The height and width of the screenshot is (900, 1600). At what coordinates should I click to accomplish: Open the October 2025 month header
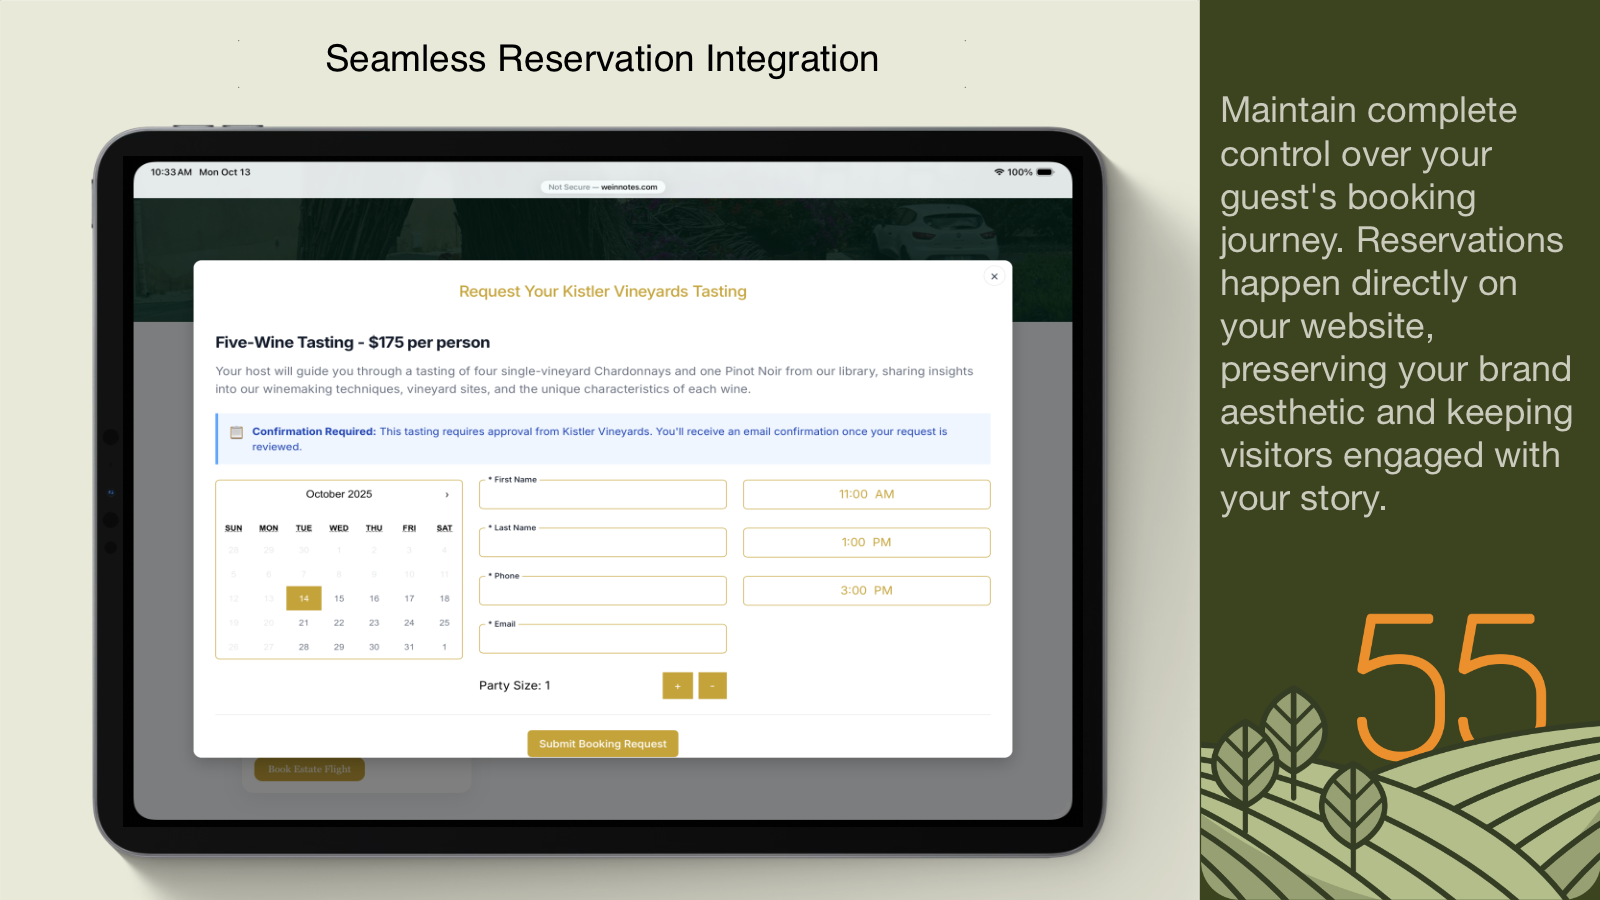click(338, 493)
